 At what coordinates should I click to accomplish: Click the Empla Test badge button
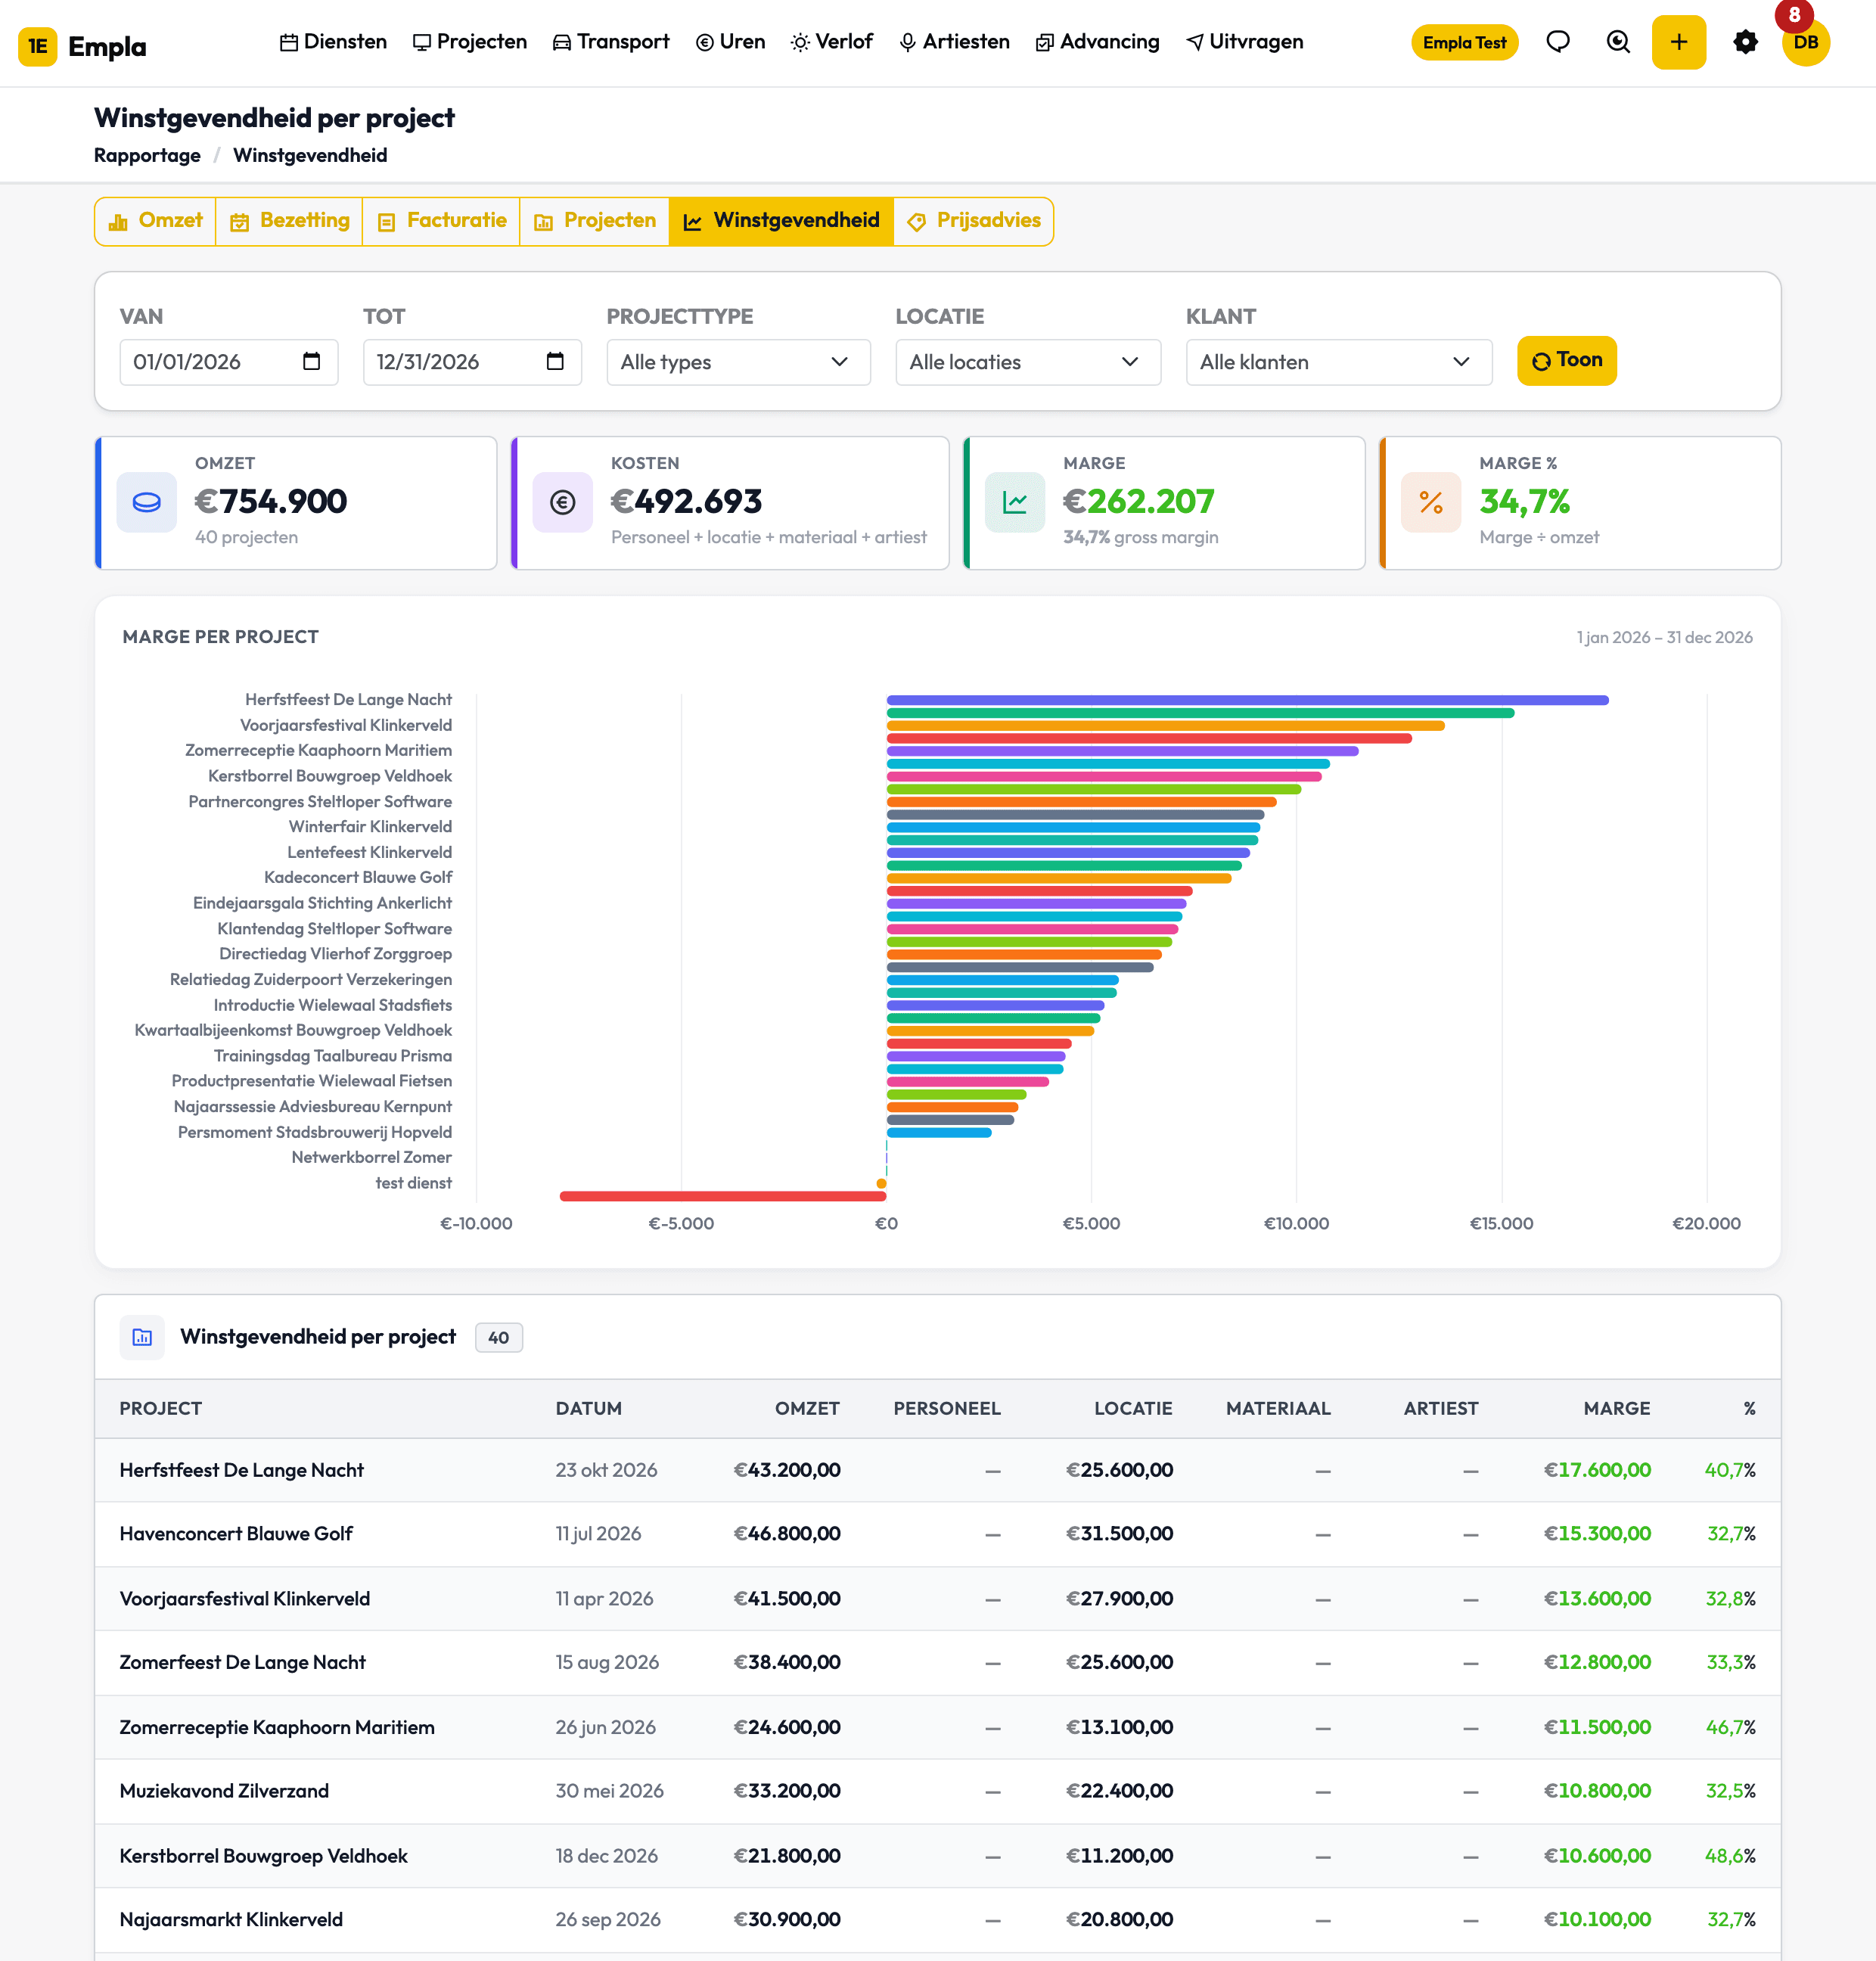click(1464, 42)
